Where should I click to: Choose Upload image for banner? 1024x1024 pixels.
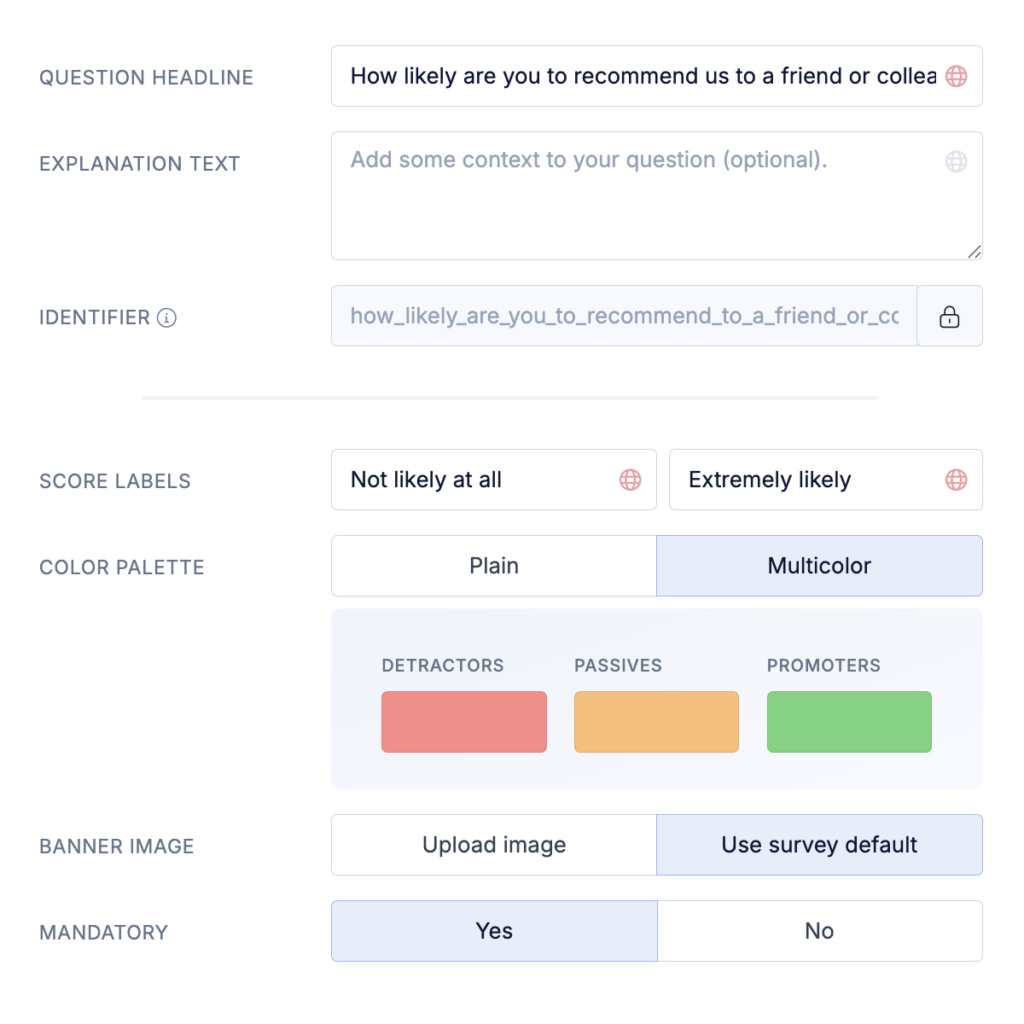[x=494, y=845]
